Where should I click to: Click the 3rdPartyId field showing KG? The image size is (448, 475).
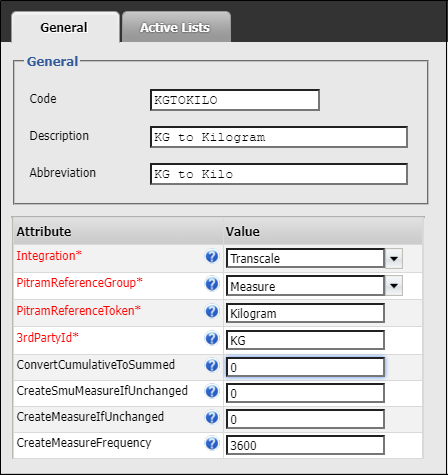pyautogui.click(x=305, y=340)
